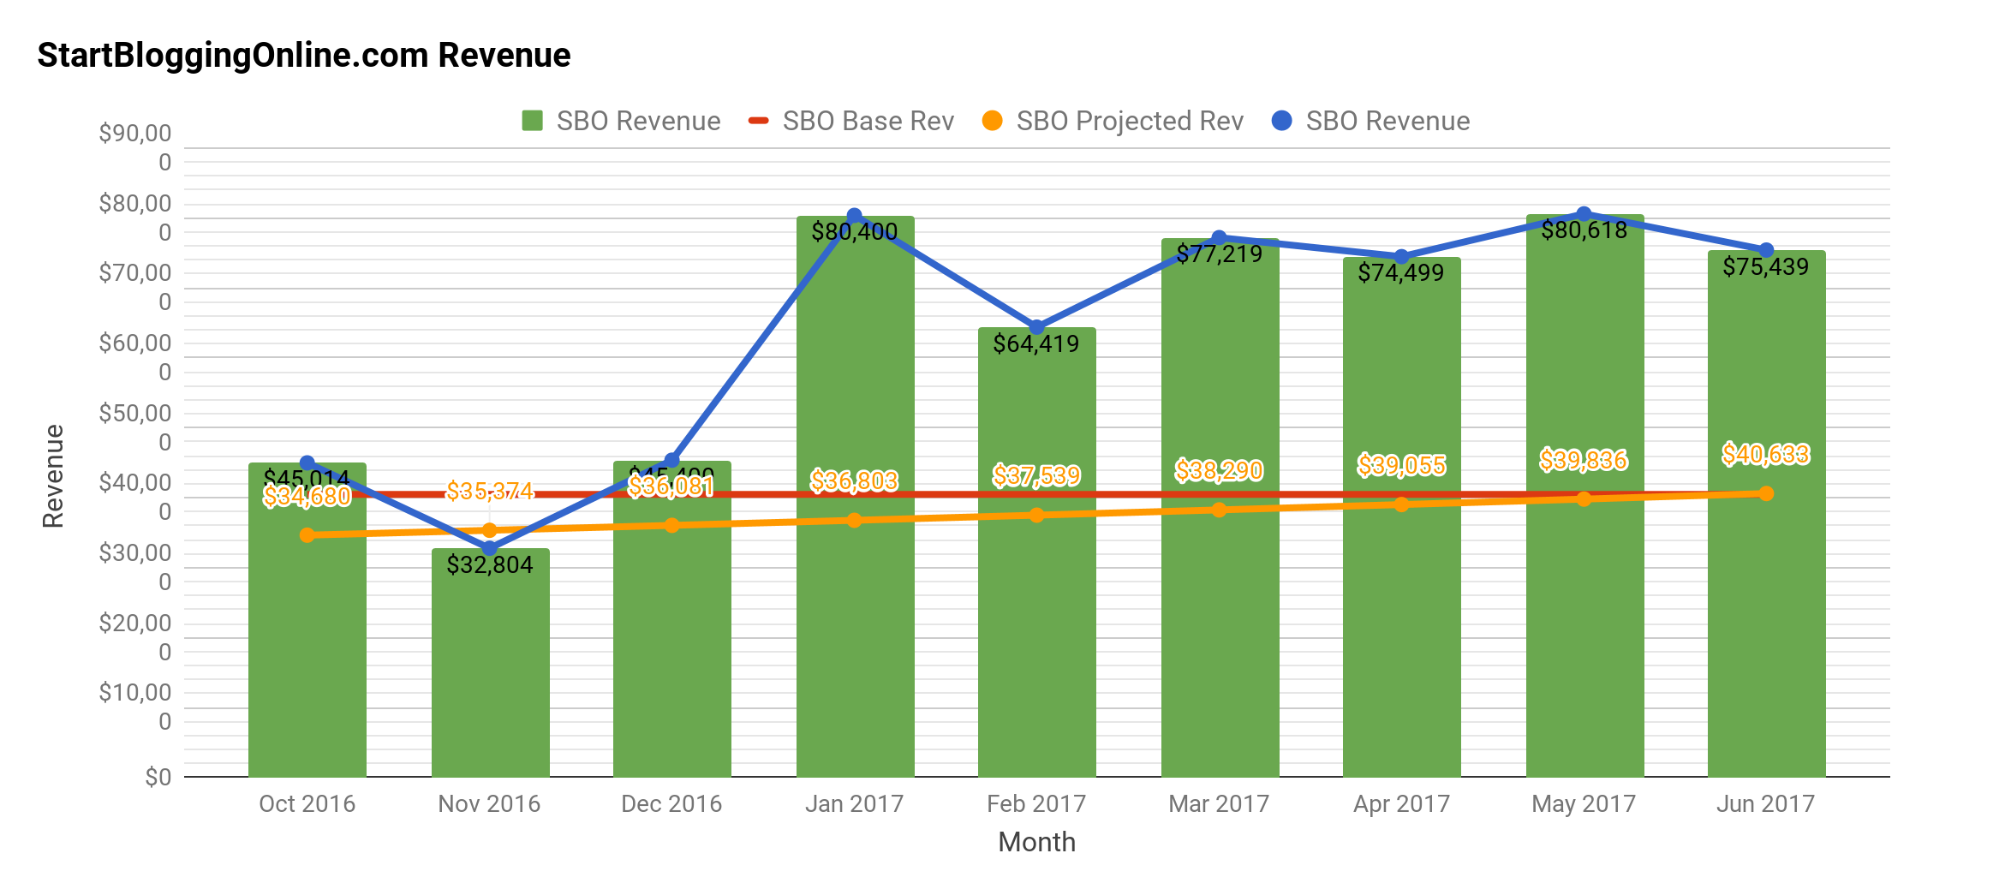Click the SBO Base Rev legend label

point(868,121)
